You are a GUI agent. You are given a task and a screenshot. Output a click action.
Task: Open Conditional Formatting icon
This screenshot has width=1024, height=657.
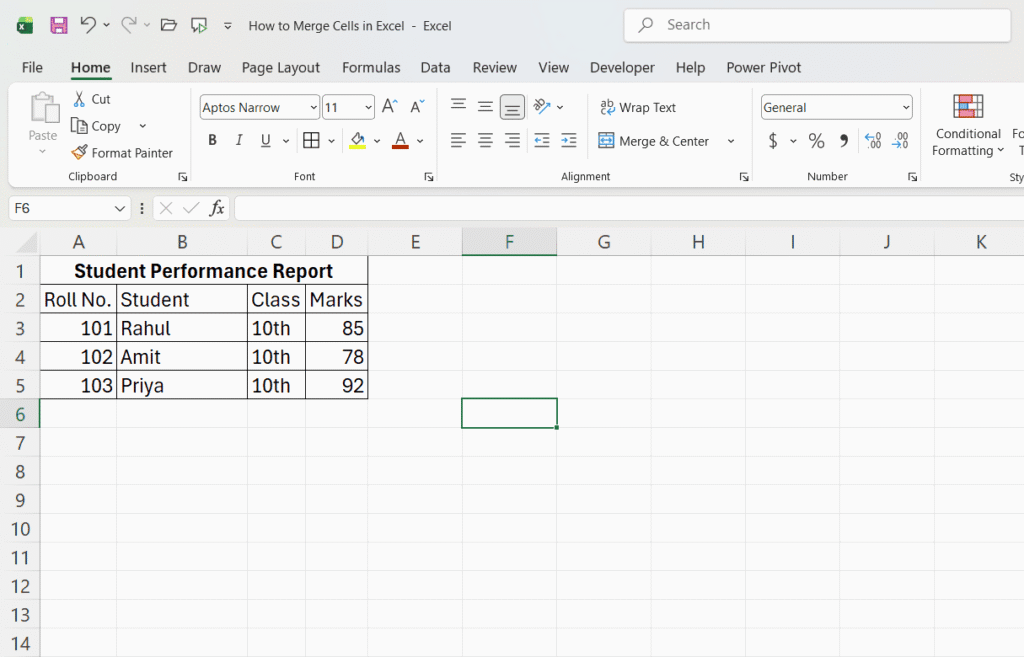(x=968, y=106)
